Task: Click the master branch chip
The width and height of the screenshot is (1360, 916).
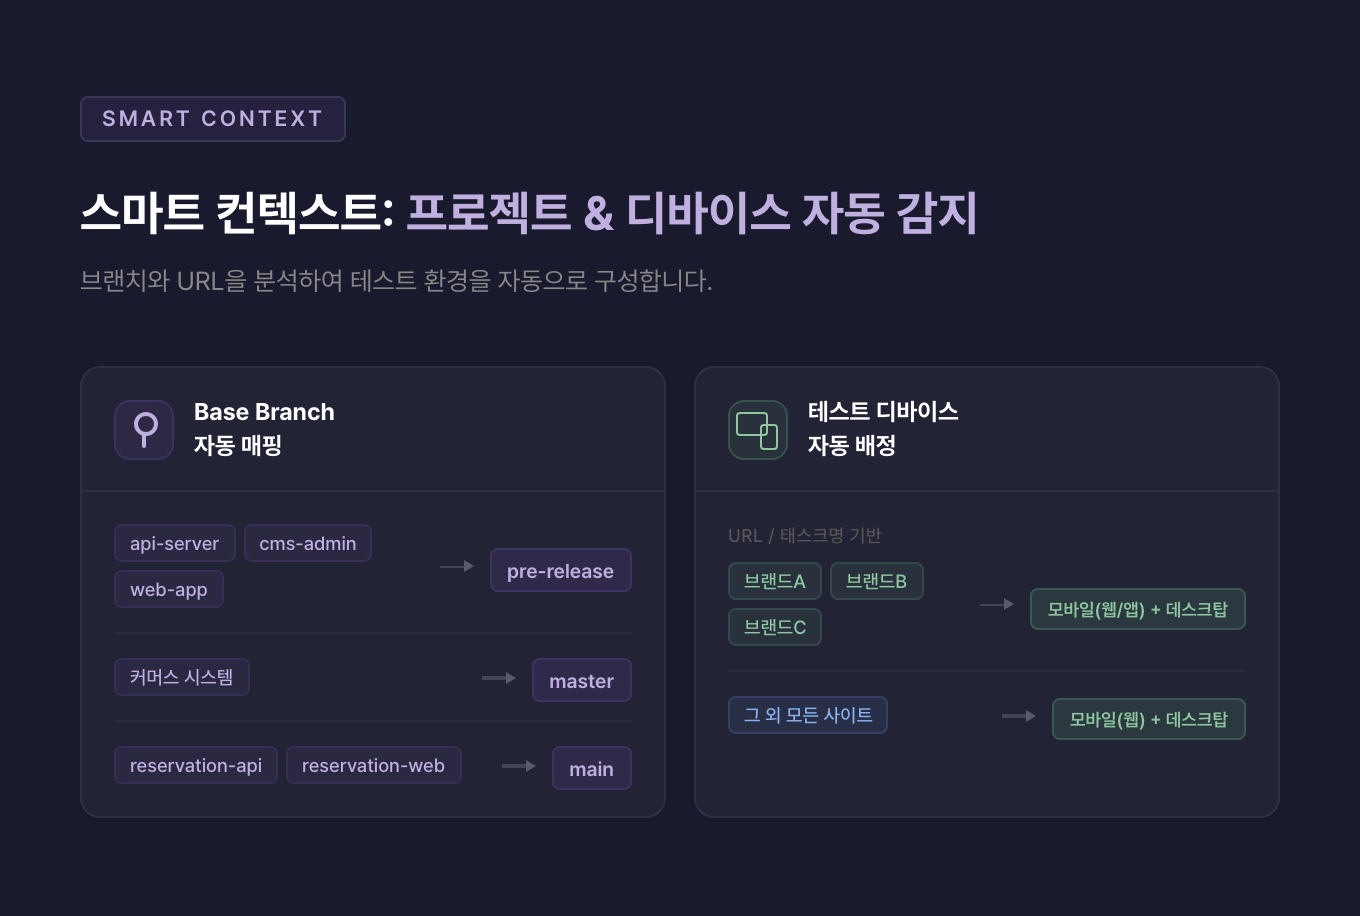Action: [x=581, y=681]
